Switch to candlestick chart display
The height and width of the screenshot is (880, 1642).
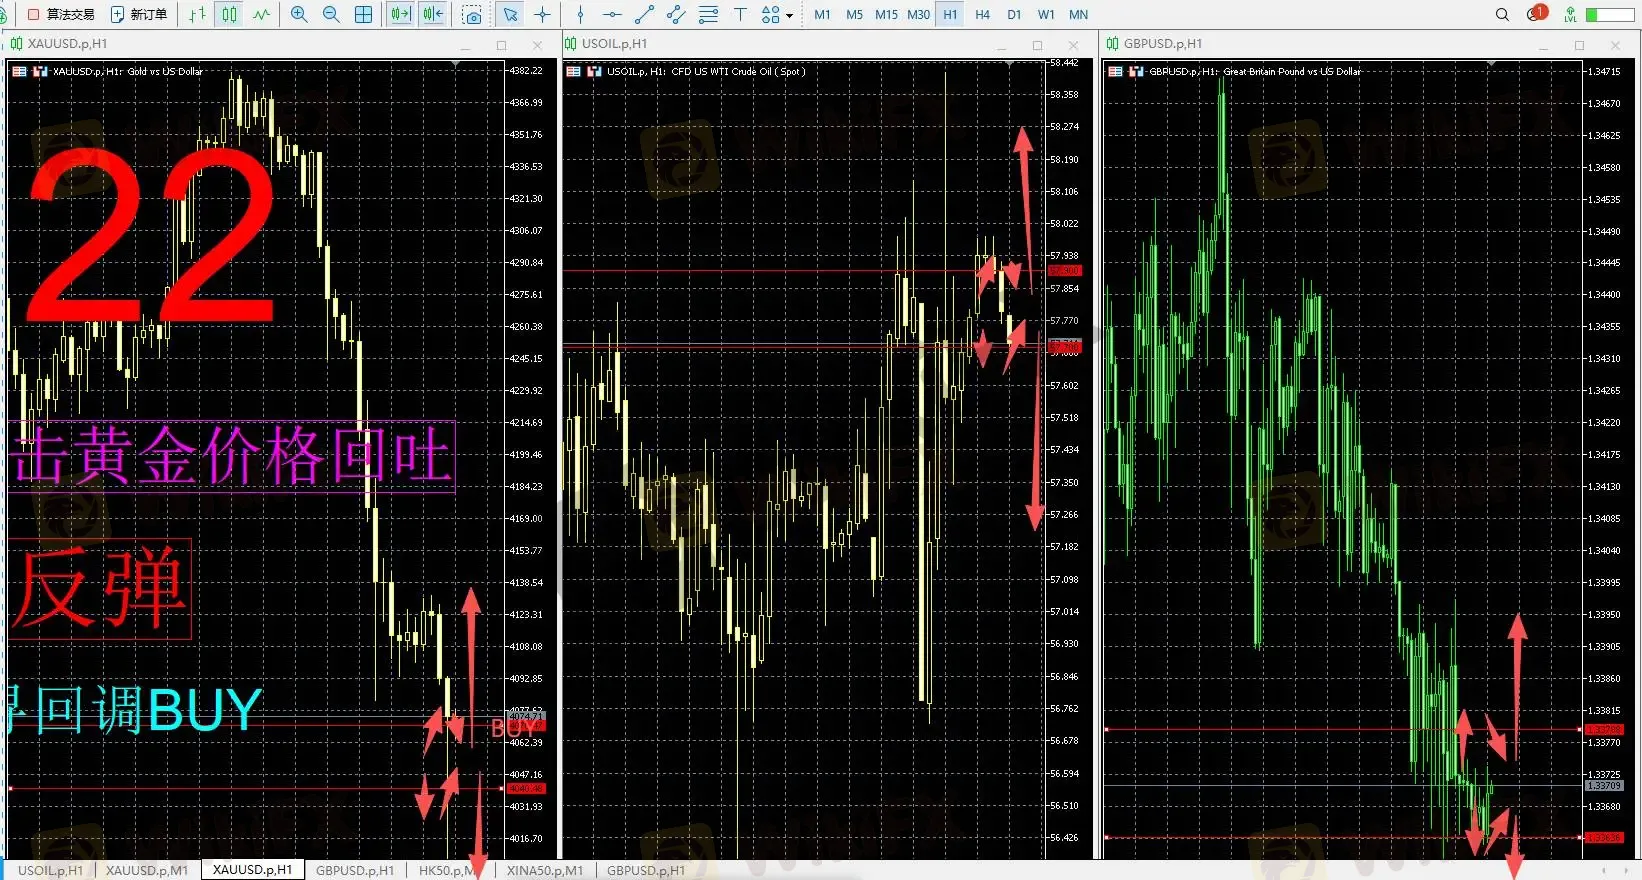point(230,14)
